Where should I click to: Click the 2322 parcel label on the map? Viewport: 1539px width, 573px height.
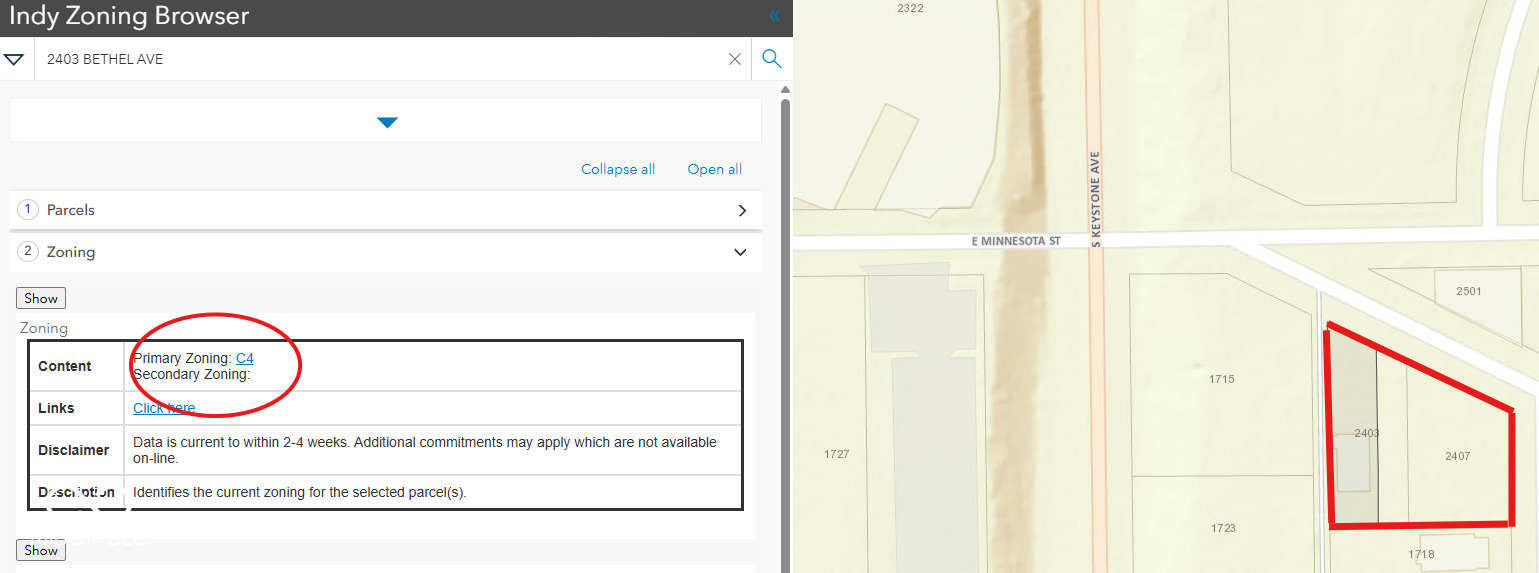coord(910,8)
